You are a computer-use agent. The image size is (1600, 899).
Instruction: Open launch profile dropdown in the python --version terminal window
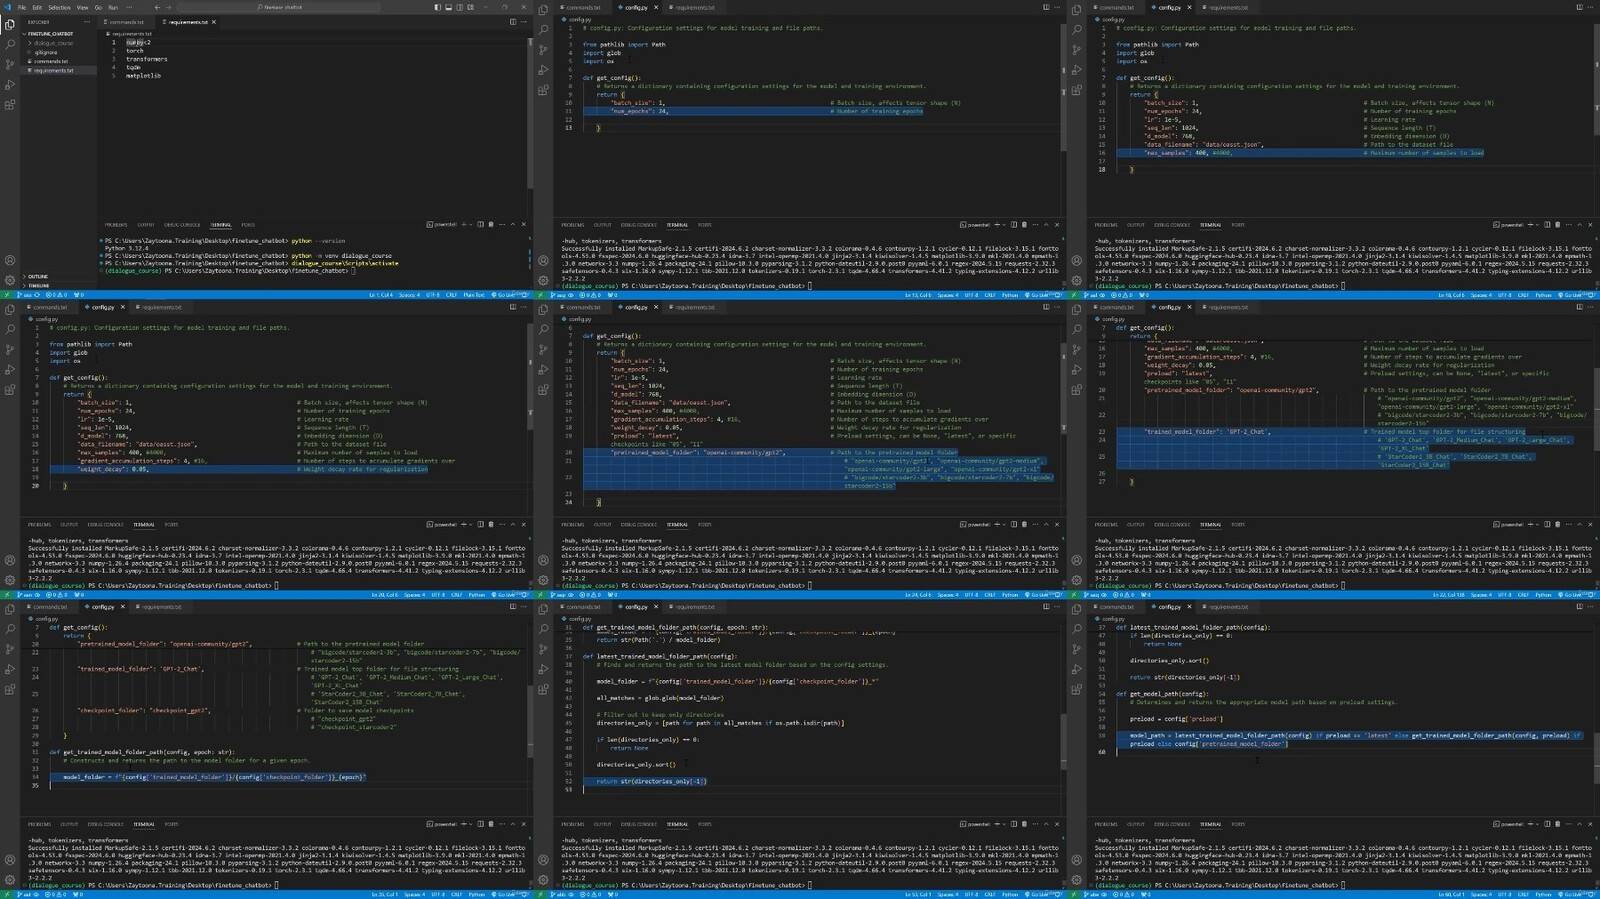[471, 225]
